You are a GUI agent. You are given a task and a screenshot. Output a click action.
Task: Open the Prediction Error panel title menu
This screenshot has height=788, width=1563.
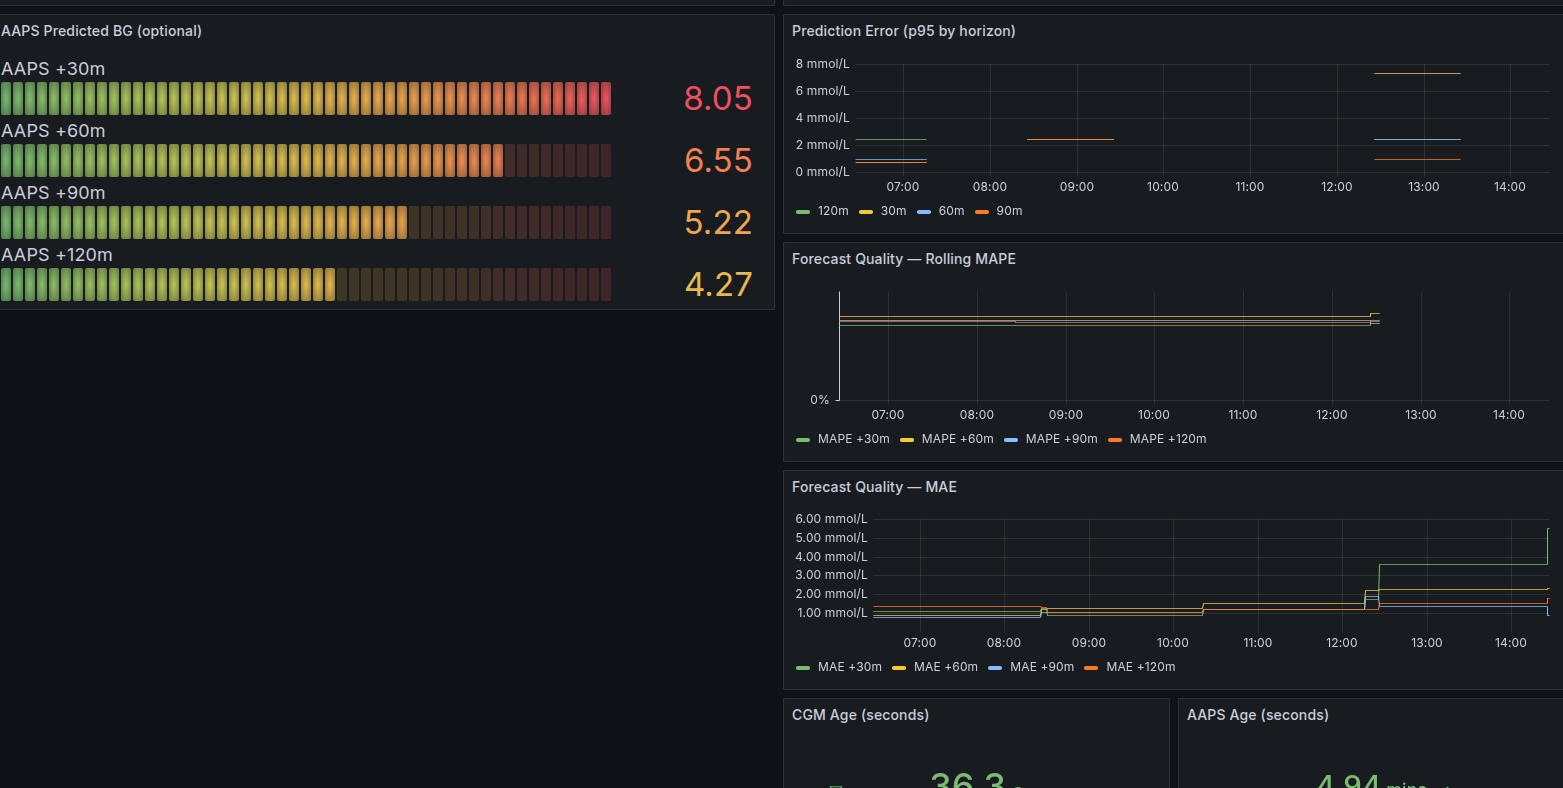coord(903,31)
